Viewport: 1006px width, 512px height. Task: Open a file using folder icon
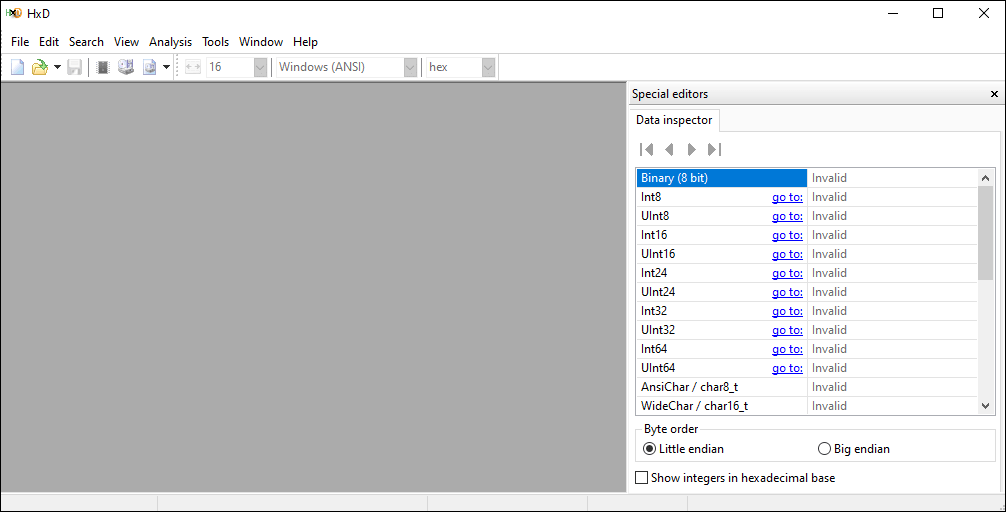[x=40, y=67]
